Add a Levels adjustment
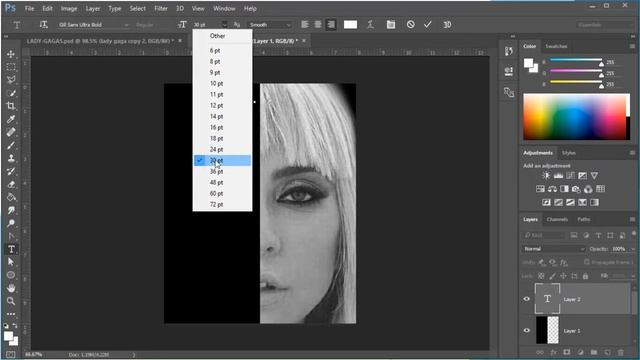Screen dimensions: 640x360 (558, 176)
